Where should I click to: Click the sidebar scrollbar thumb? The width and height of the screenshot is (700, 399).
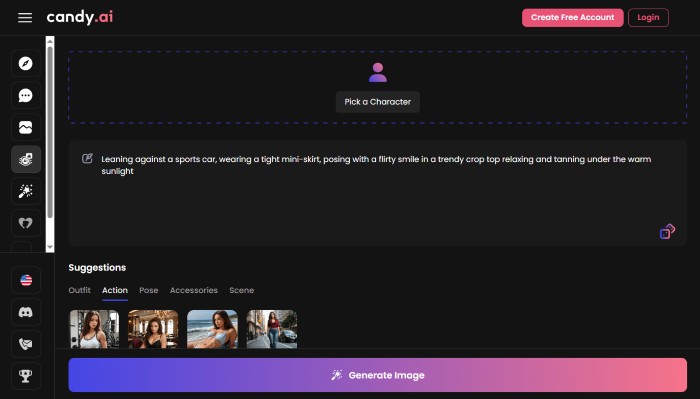[x=50, y=132]
